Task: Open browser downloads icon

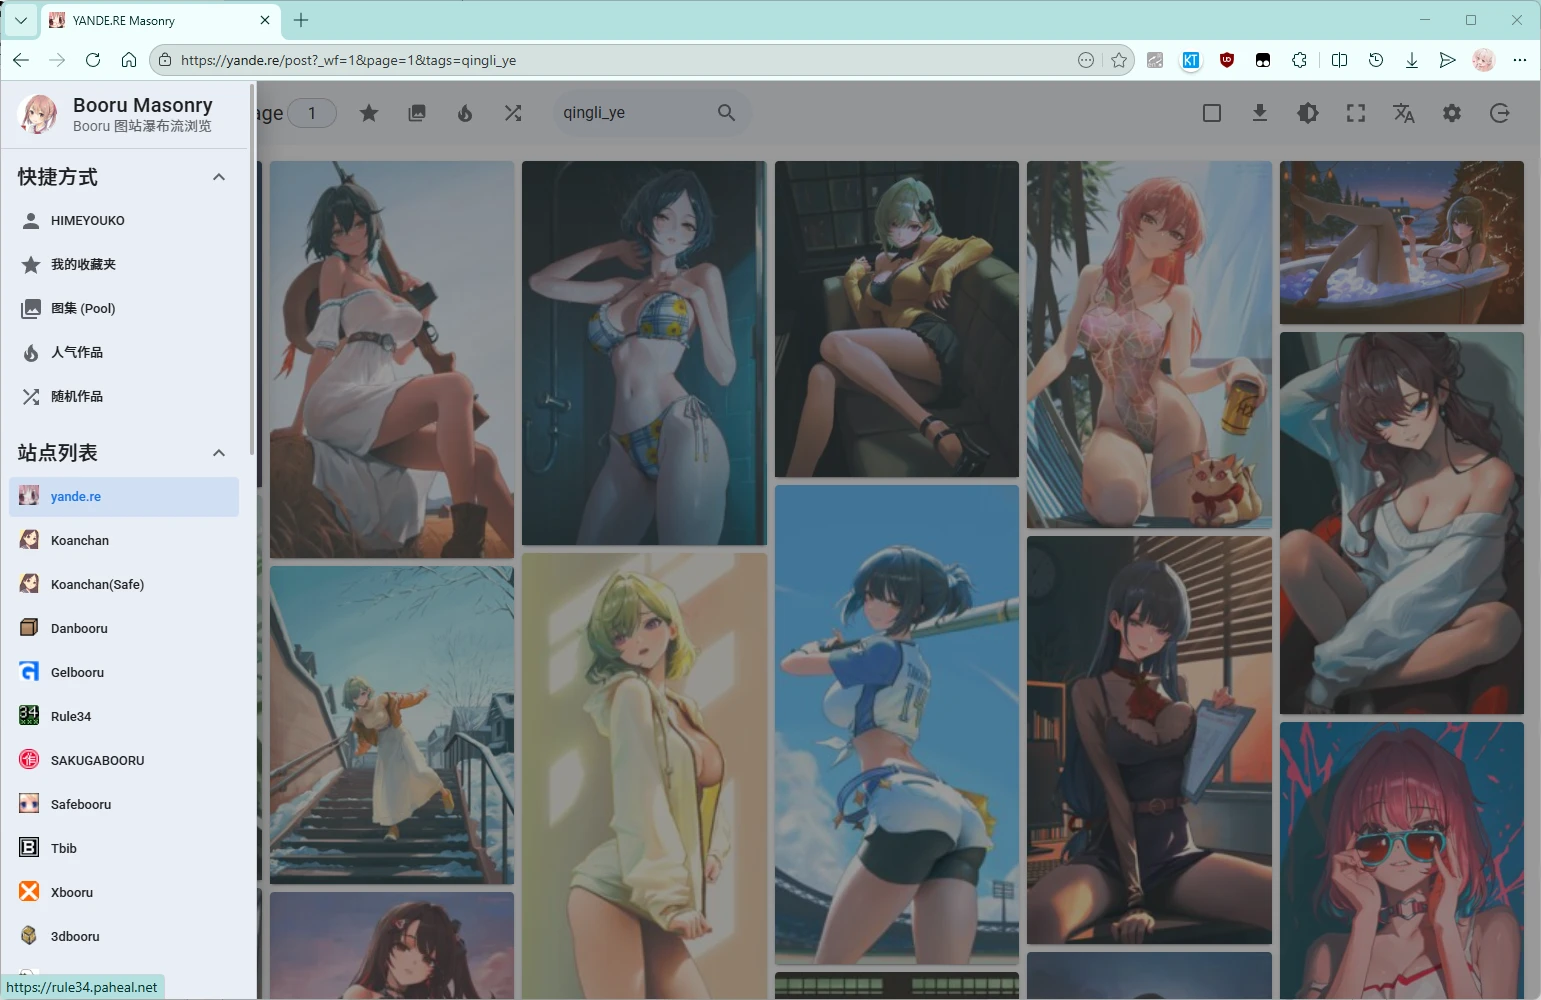Action: pyautogui.click(x=1412, y=60)
